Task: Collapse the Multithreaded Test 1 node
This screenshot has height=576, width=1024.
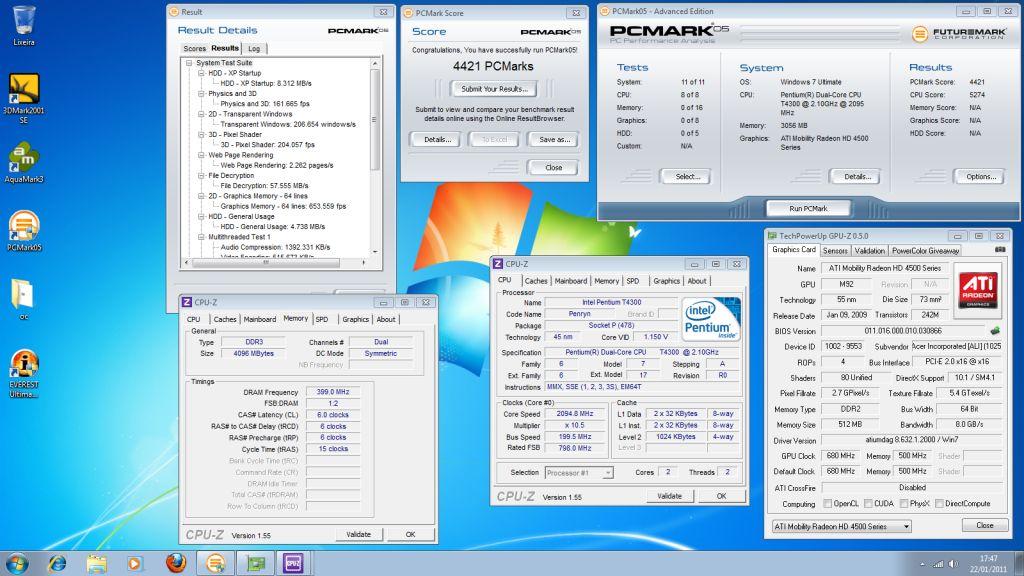Action: point(201,237)
